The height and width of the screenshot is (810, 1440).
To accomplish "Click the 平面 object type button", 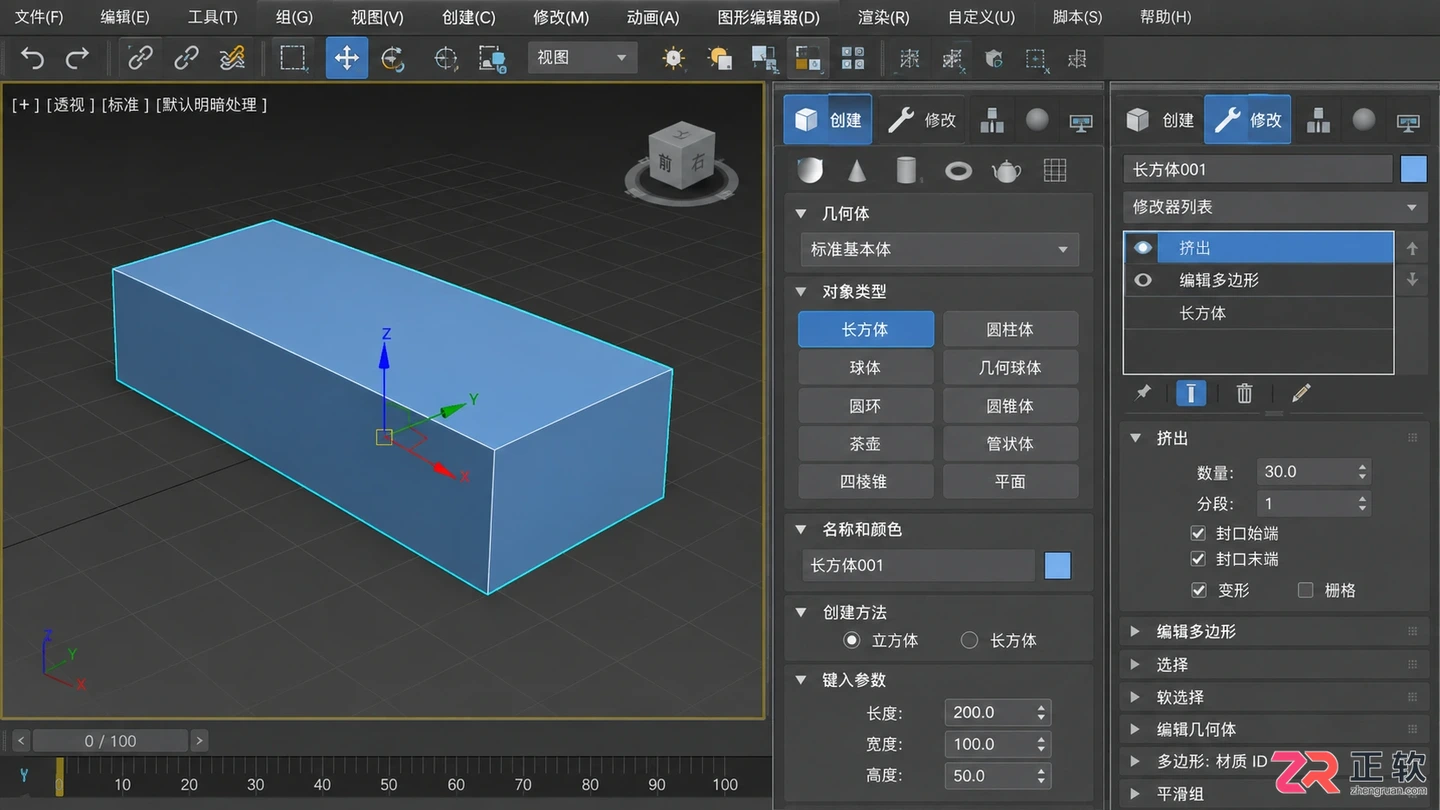I will [x=1010, y=481].
